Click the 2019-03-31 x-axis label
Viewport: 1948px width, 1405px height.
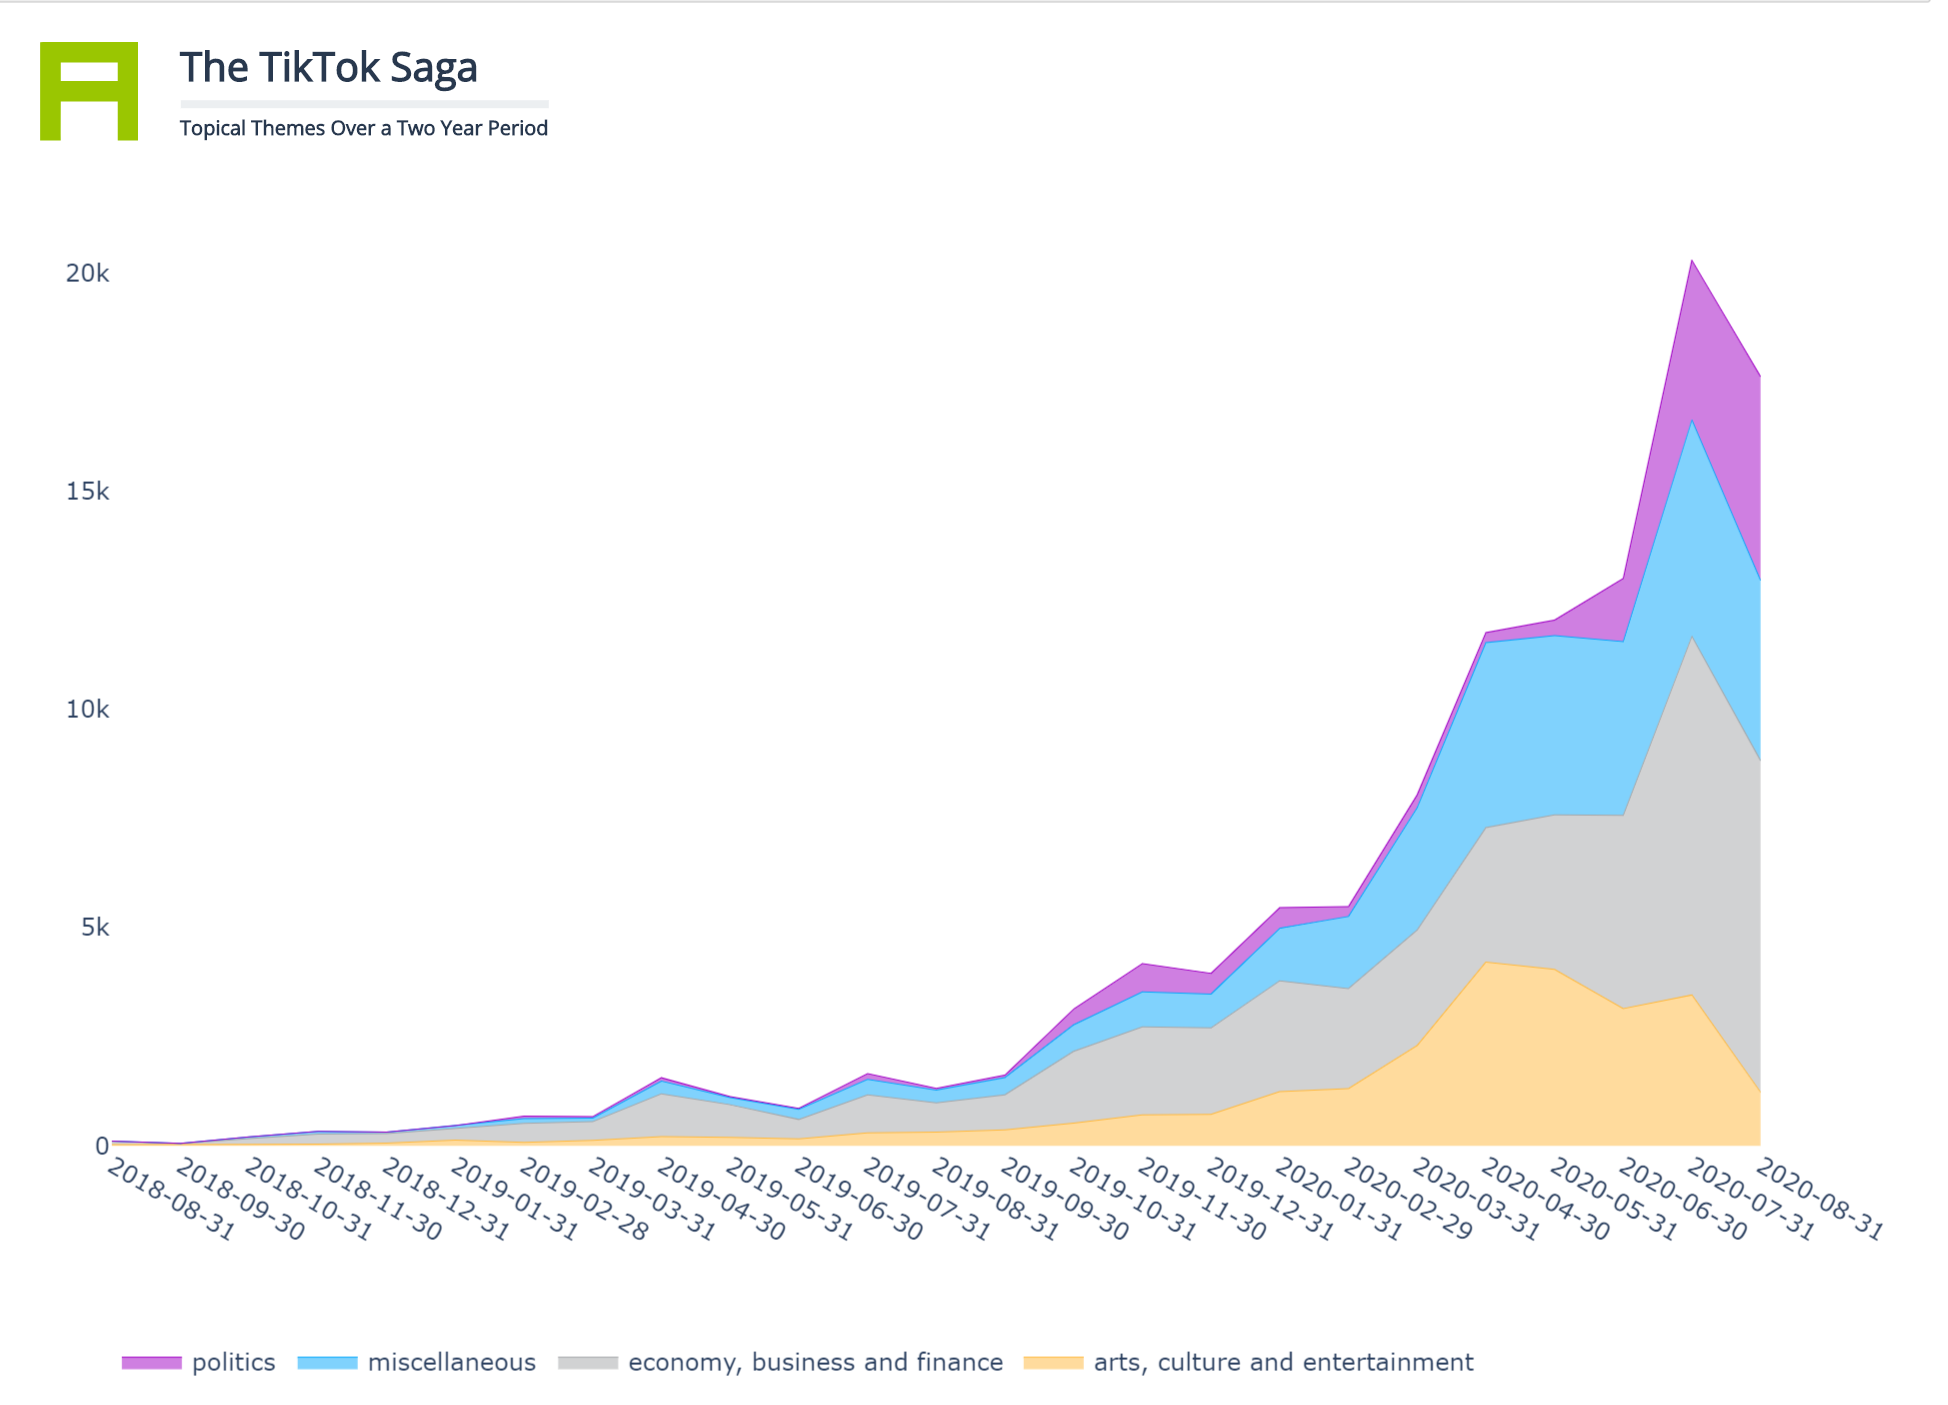coord(651,1200)
